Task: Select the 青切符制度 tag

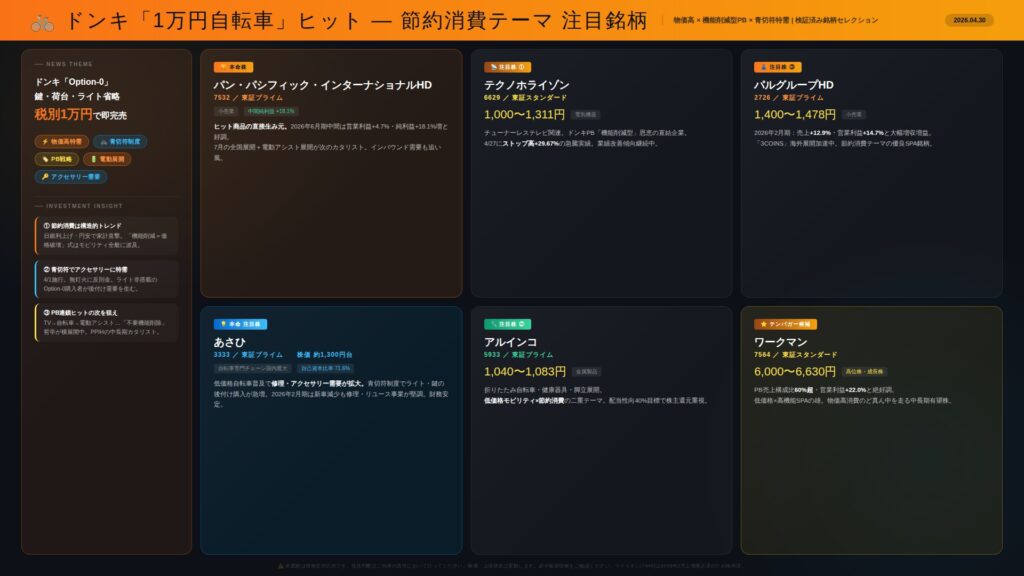Action: [x=122, y=142]
